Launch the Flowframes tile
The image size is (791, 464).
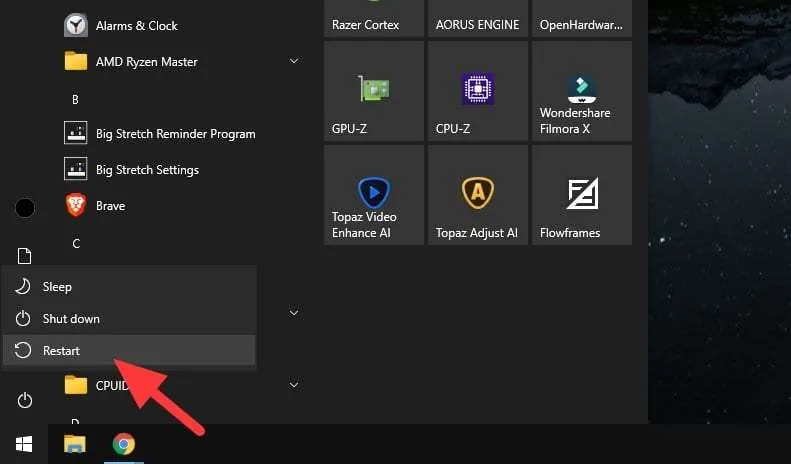pos(582,195)
